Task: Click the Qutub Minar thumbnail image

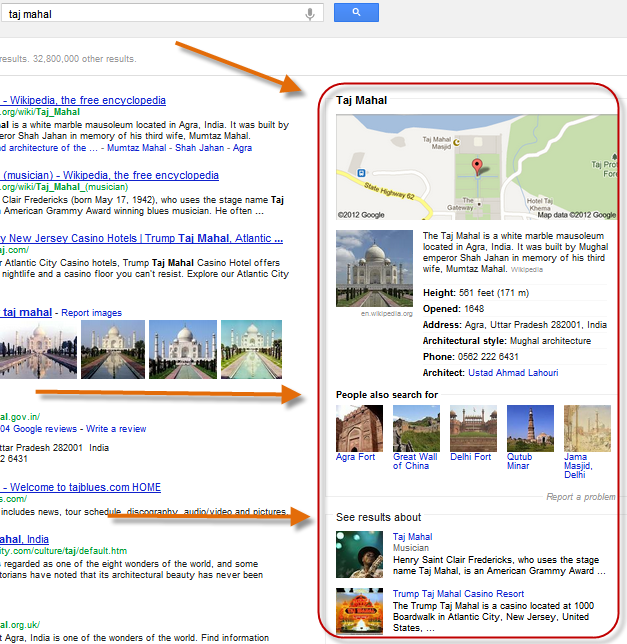Action: 530,428
